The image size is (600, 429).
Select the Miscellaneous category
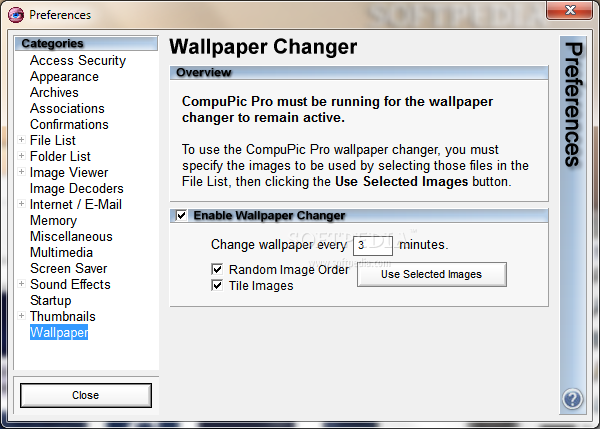[71, 237]
